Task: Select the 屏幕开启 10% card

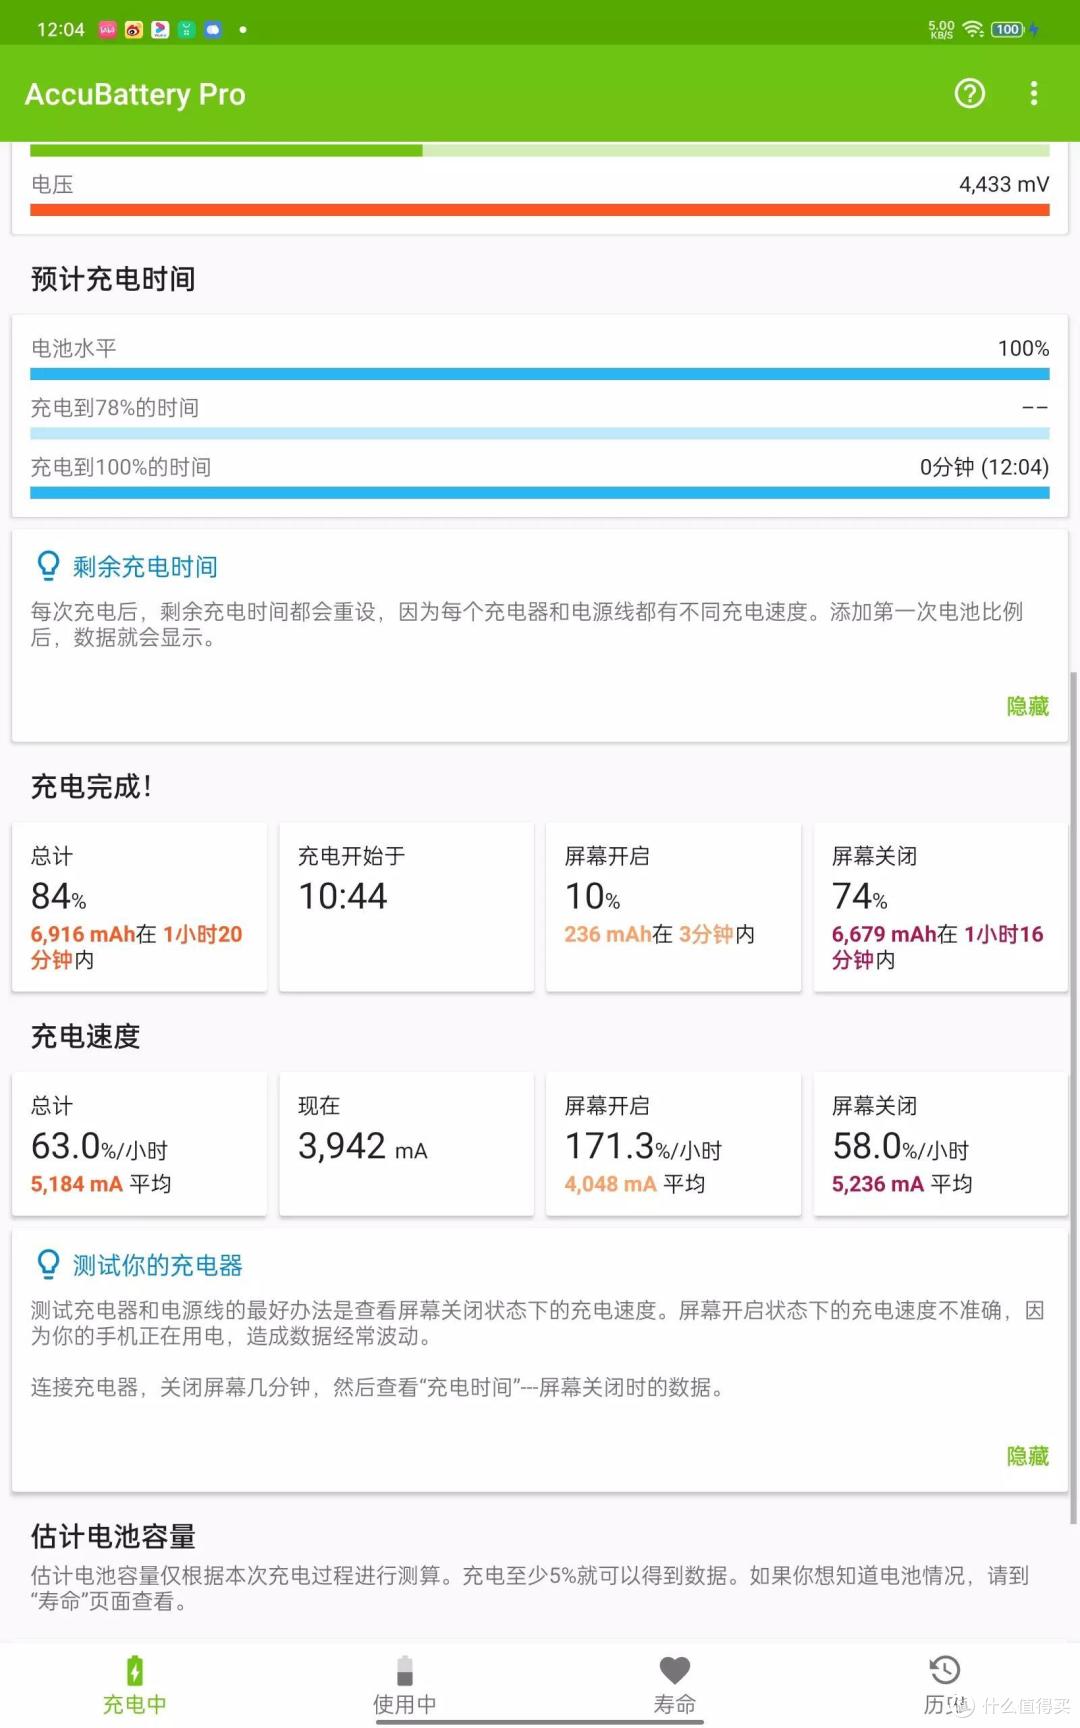Action: (x=673, y=907)
